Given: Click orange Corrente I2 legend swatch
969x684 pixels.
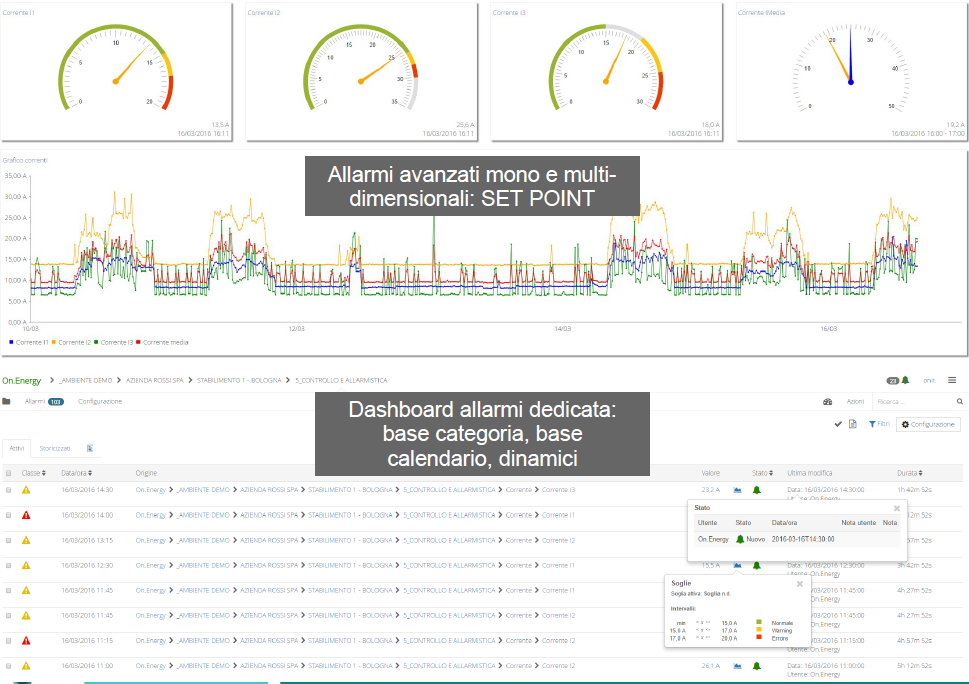Looking at the screenshot, I should (x=54, y=342).
